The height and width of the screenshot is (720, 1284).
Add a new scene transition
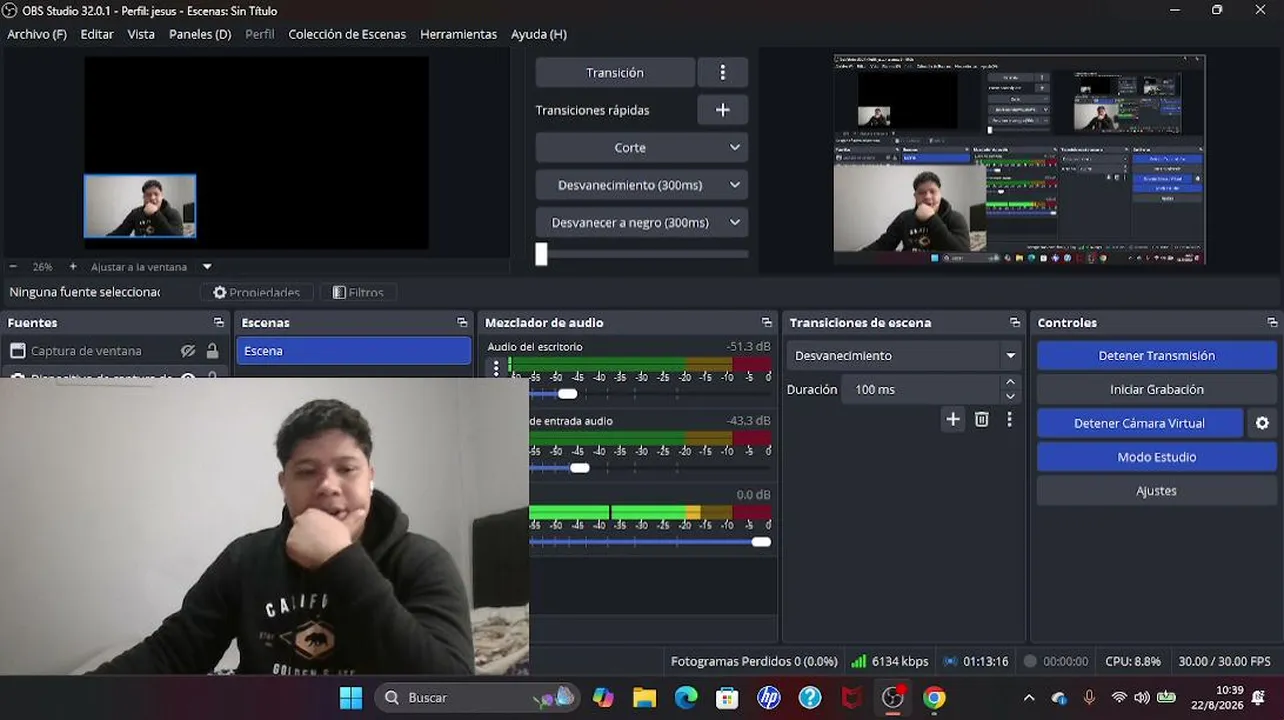(x=953, y=420)
